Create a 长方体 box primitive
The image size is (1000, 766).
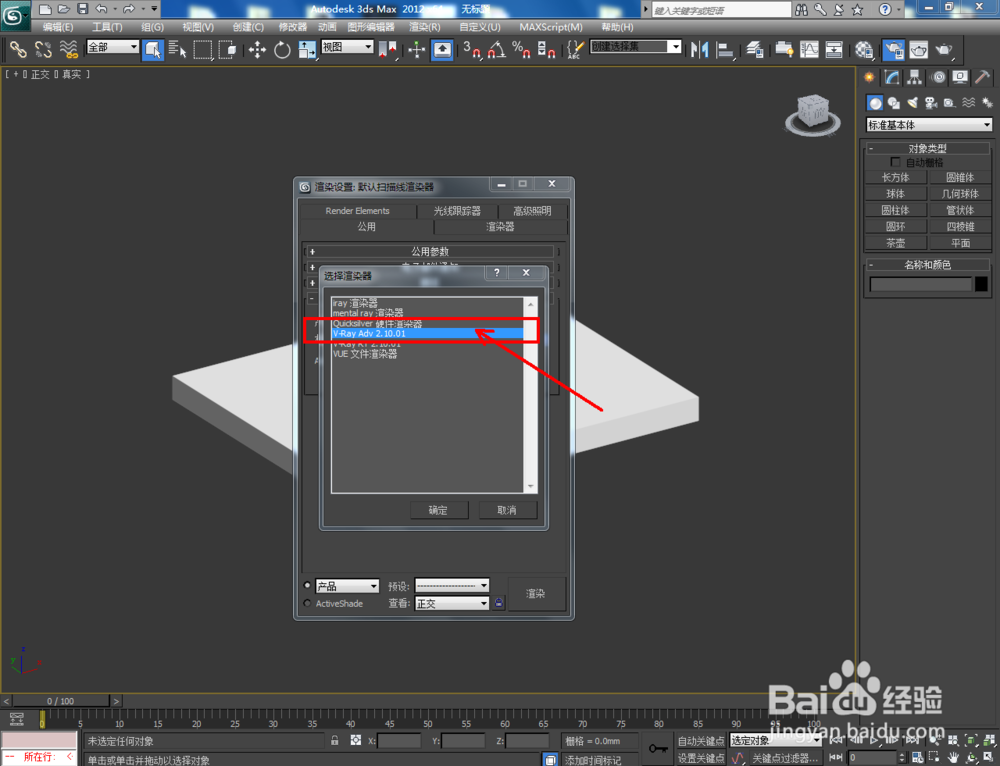point(895,177)
